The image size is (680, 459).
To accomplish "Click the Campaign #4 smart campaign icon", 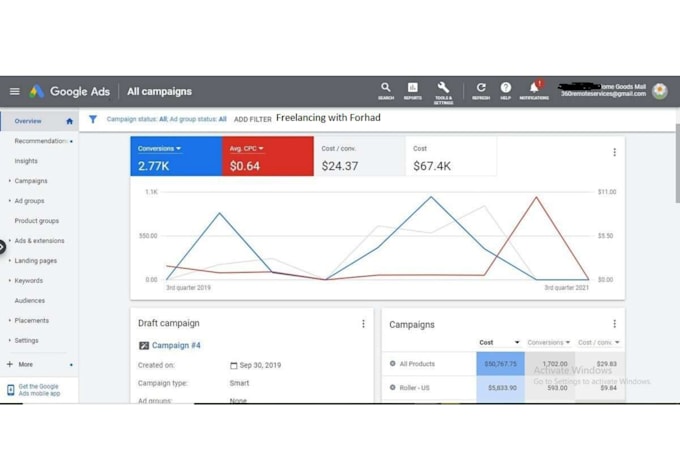I will click(144, 345).
